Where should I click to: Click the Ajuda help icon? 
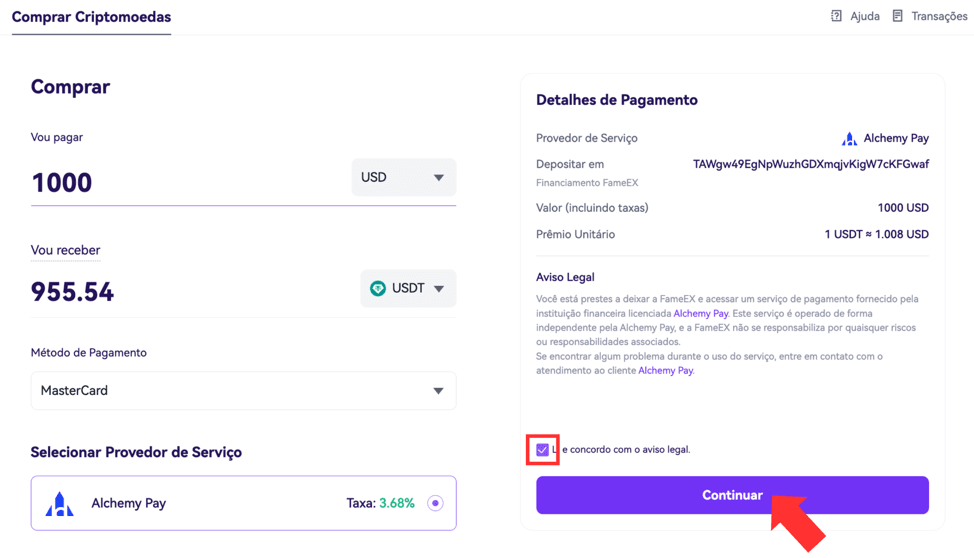pyautogui.click(x=836, y=16)
